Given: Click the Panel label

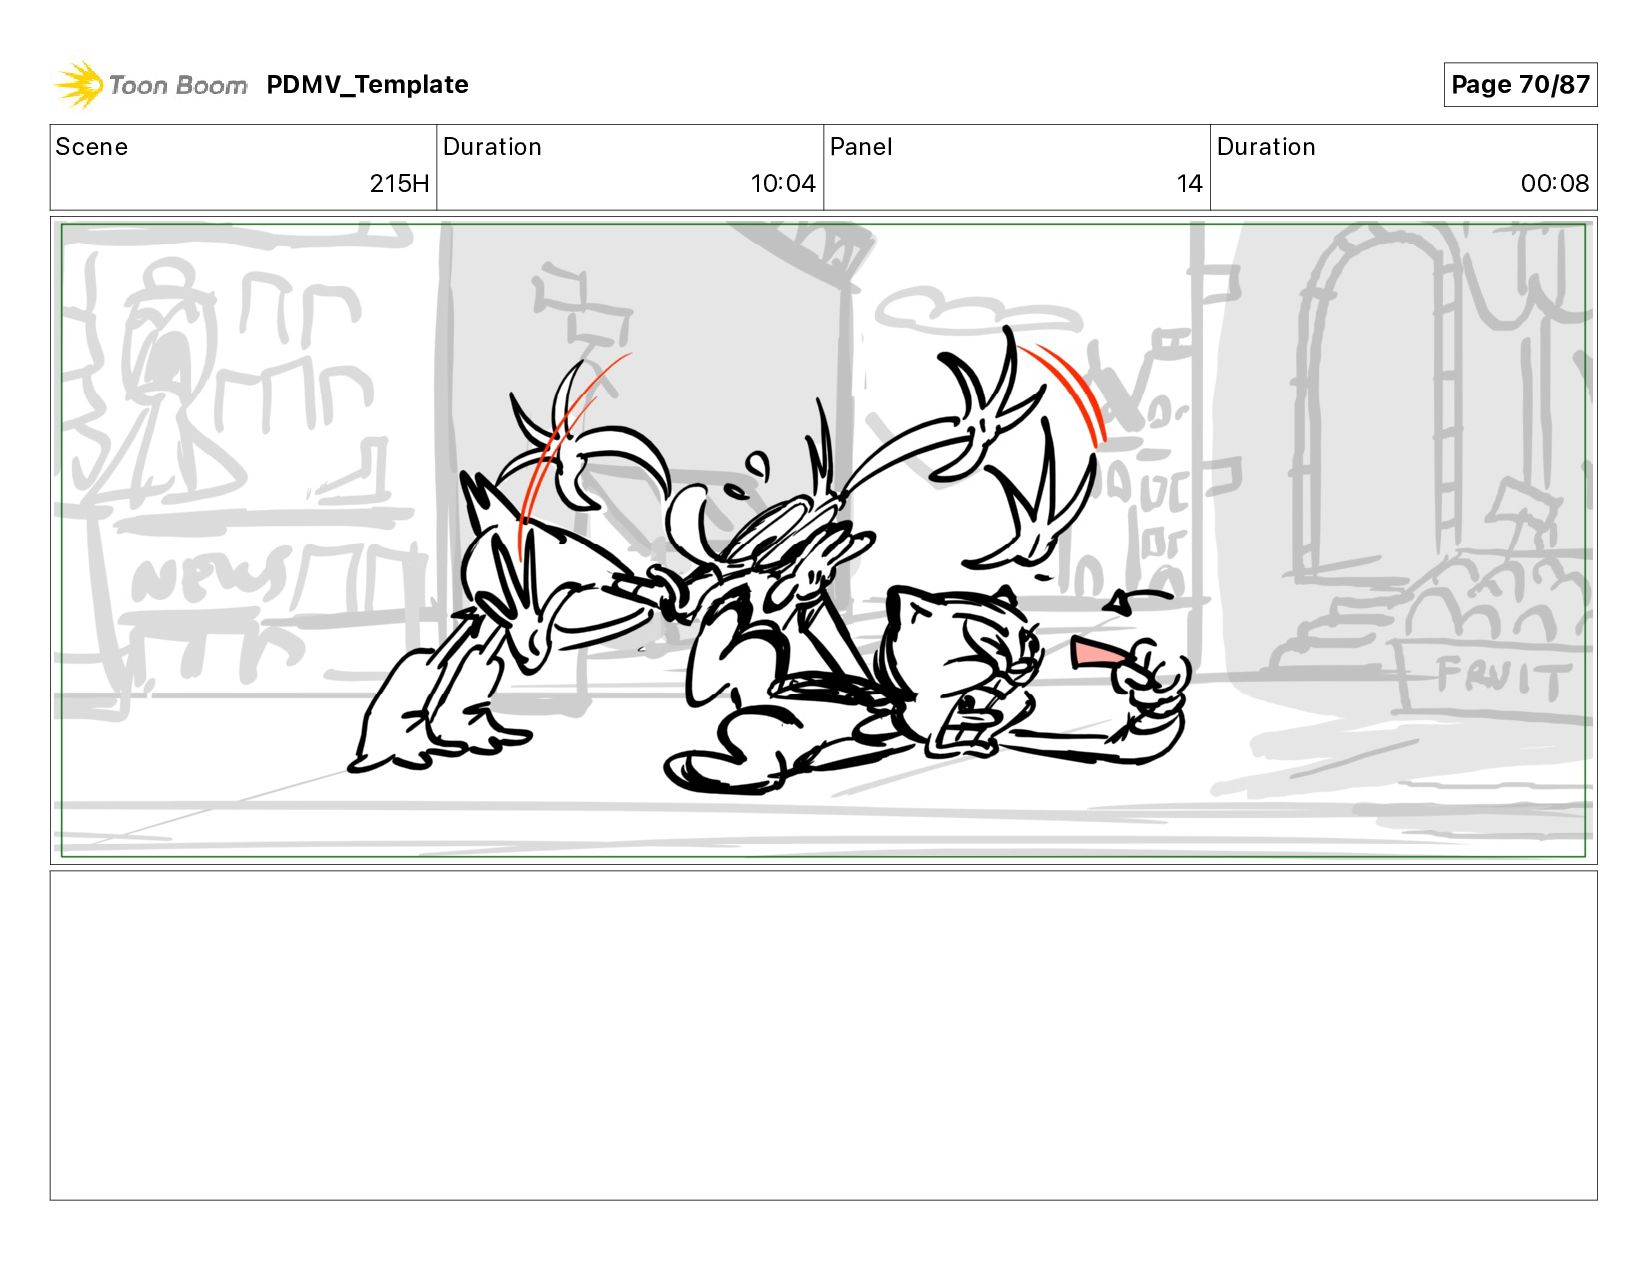Looking at the screenshot, I should (x=861, y=147).
